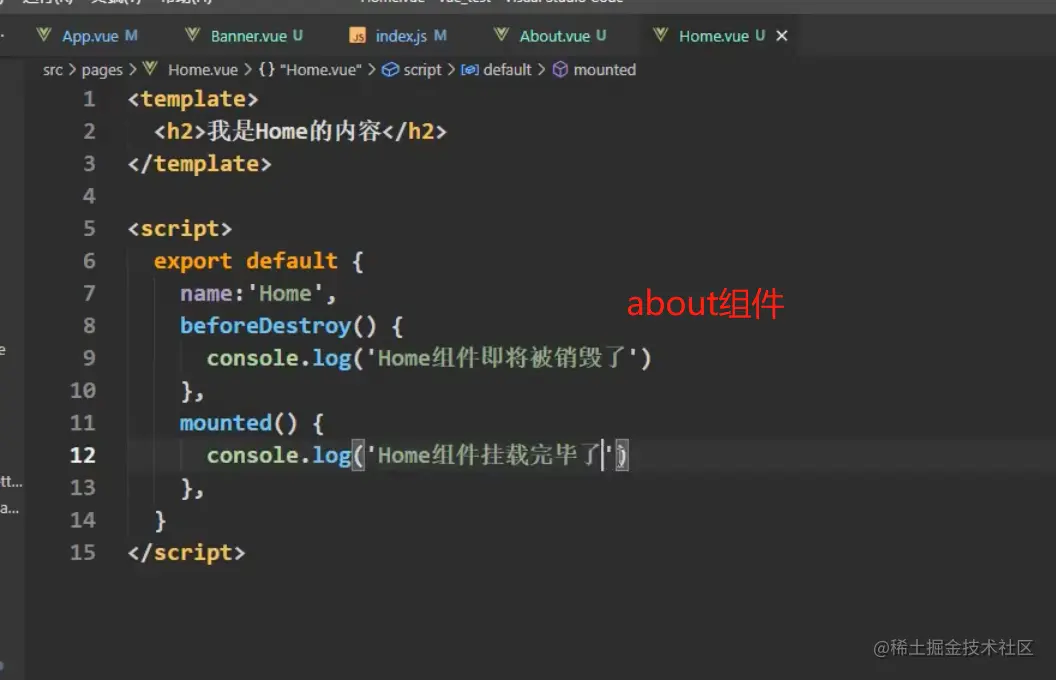
Task: Expand chevron after pages in breadcrumb
Action: 132,70
